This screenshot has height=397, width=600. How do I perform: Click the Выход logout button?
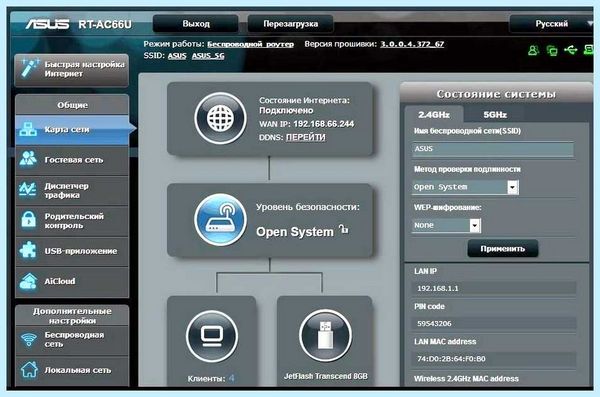(196, 24)
